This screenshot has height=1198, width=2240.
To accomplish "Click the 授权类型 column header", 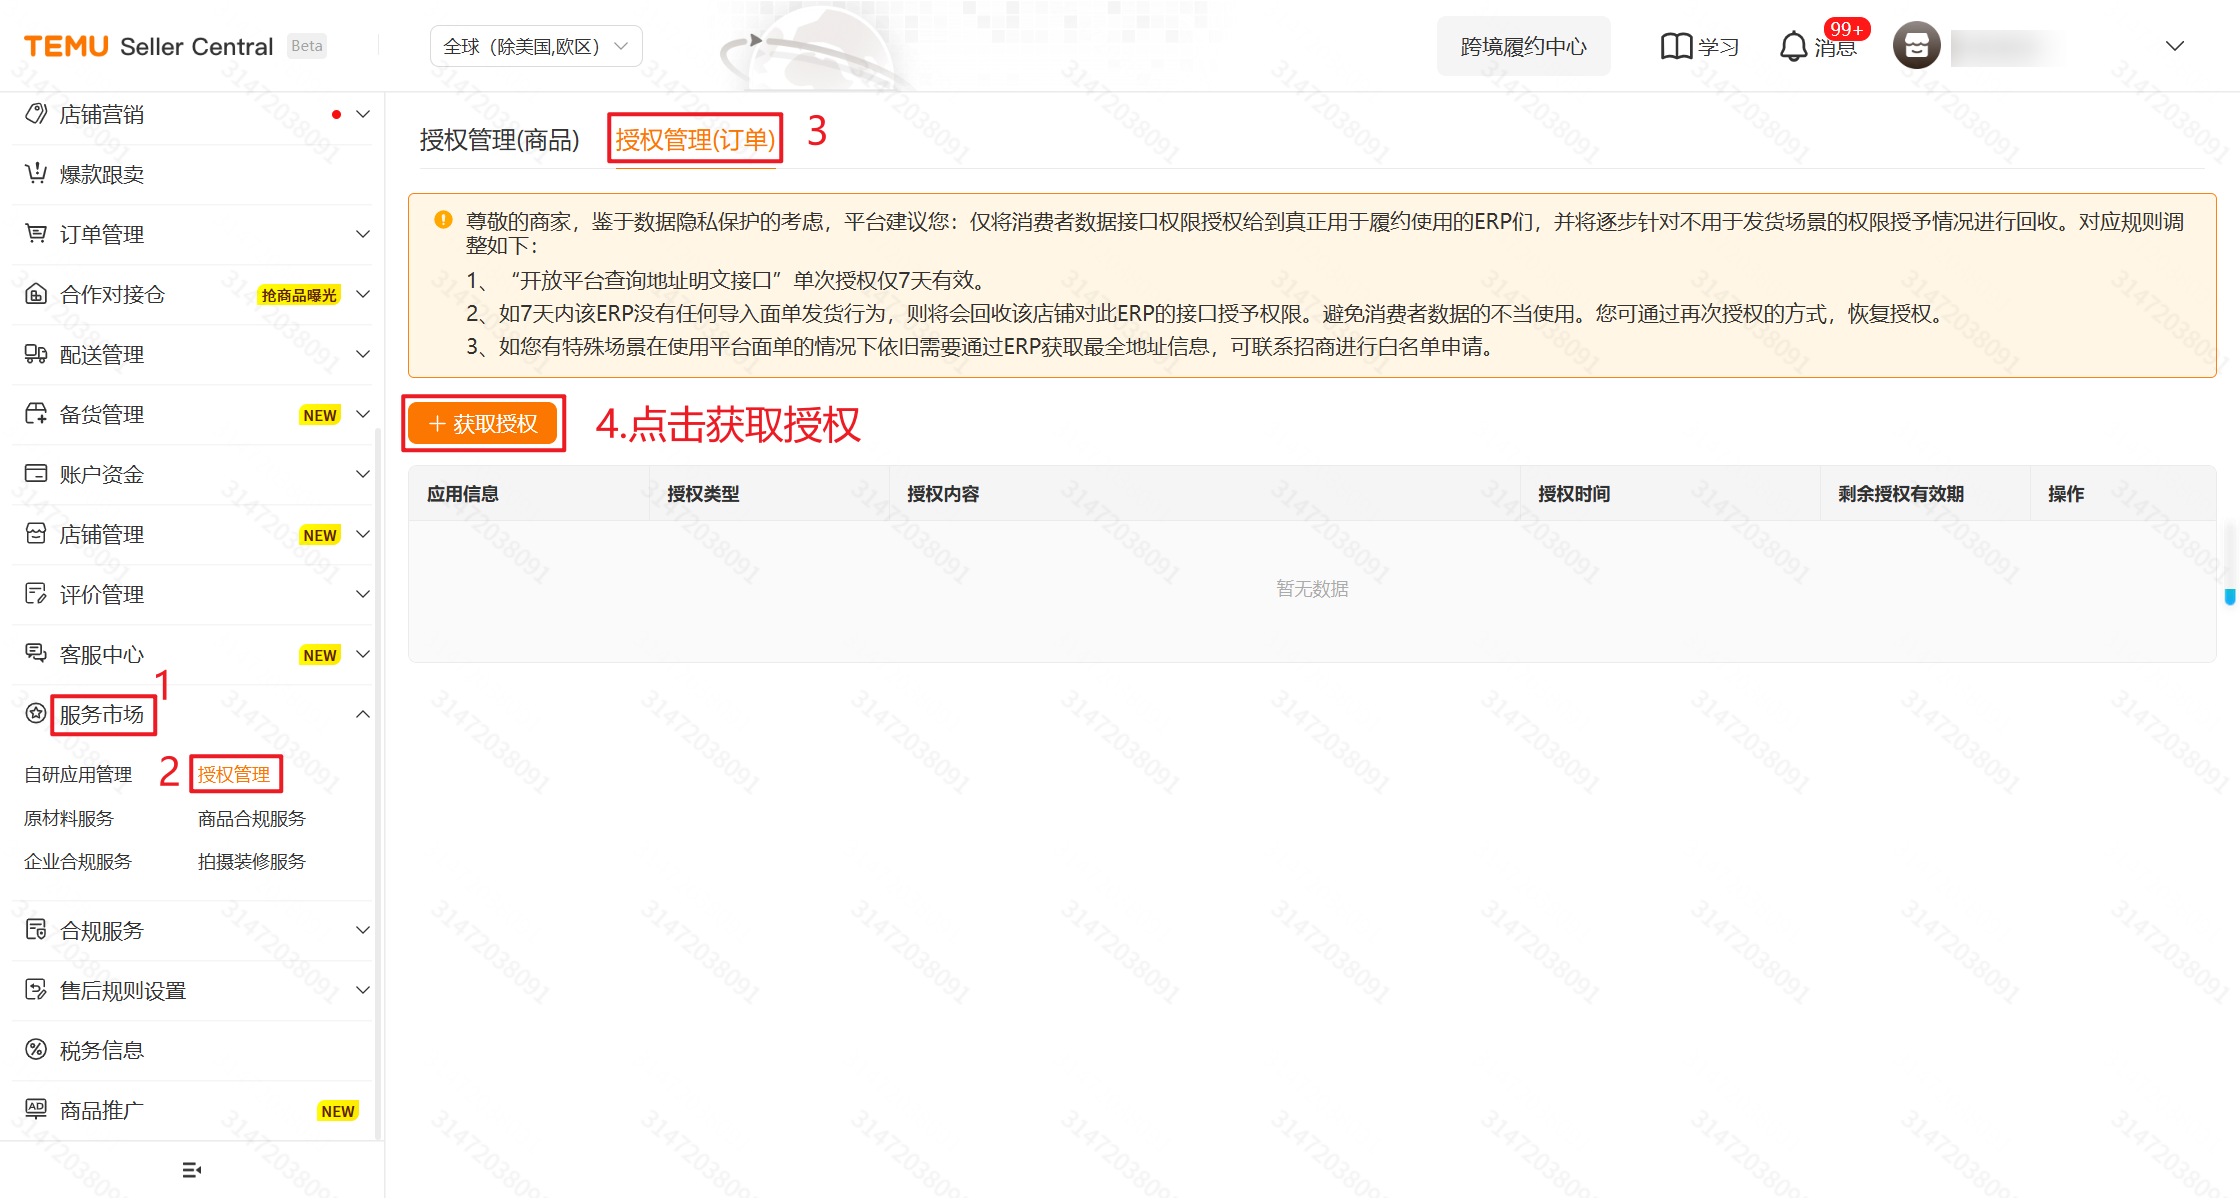I will 704,493.
